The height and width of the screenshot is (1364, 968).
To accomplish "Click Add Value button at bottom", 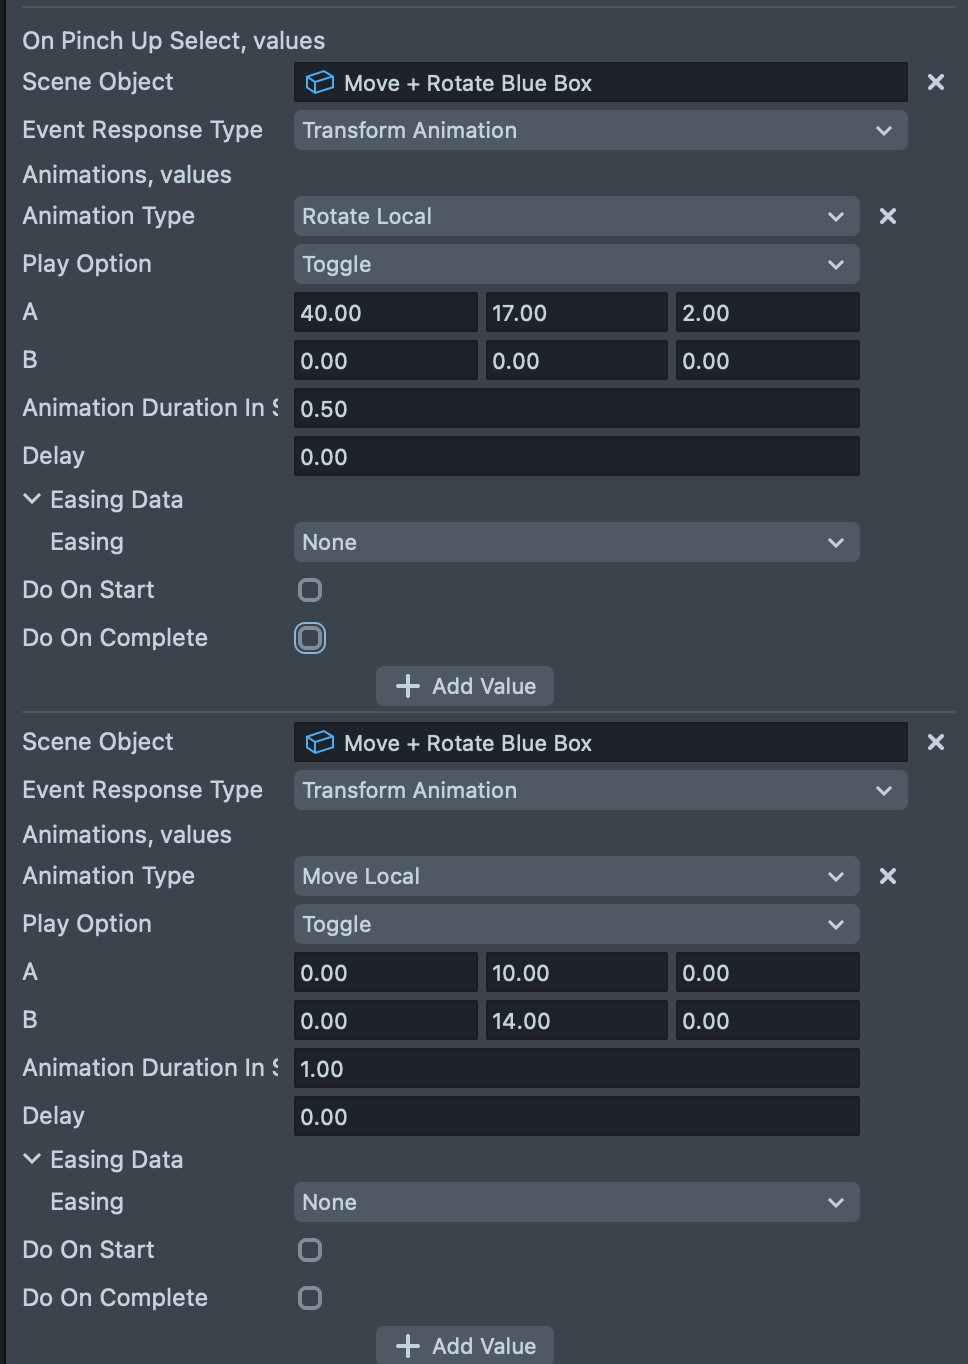I will [465, 1345].
